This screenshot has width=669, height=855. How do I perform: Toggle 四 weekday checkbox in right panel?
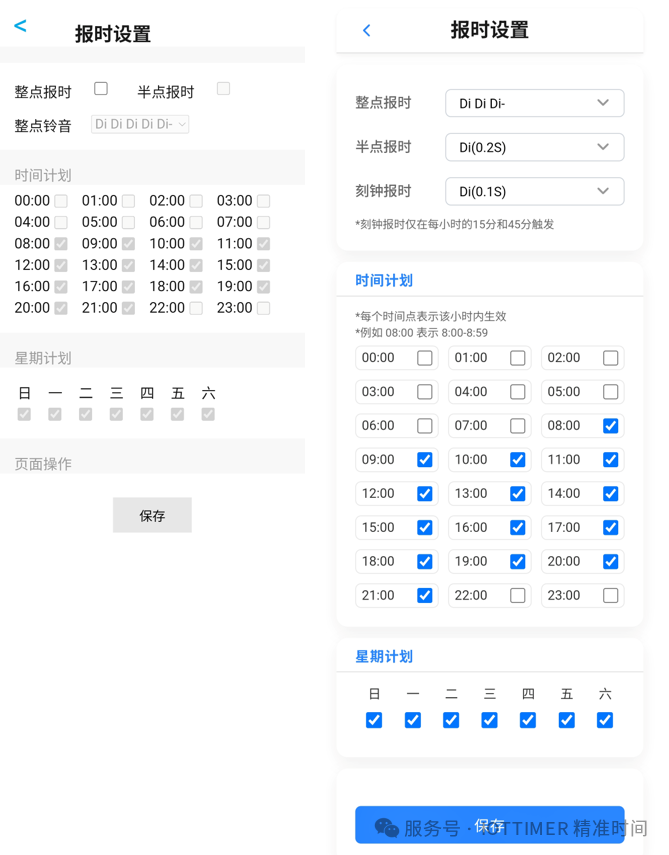528,720
